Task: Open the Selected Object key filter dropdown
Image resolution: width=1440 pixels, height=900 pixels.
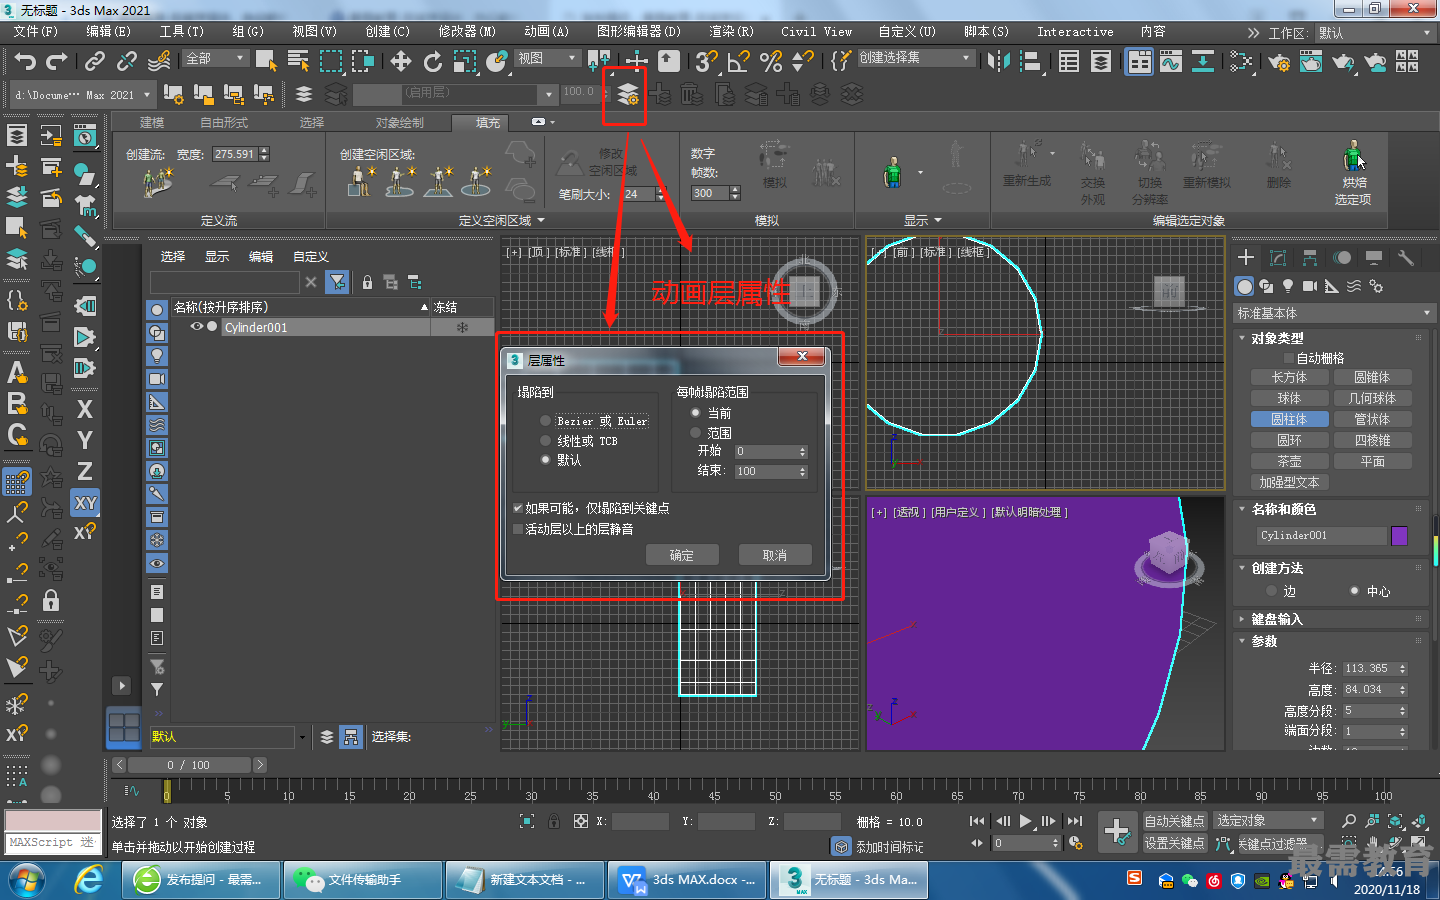Action: (x=1268, y=821)
